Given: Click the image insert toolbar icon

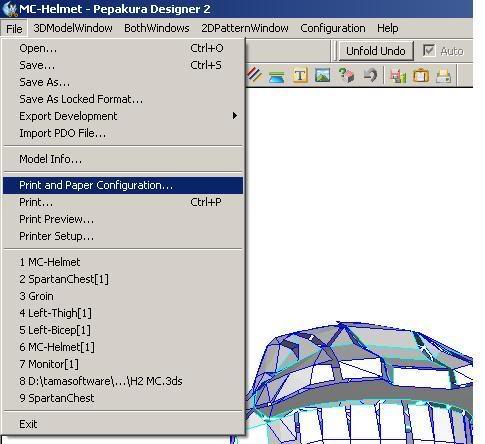Looking at the screenshot, I should tap(322, 75).
